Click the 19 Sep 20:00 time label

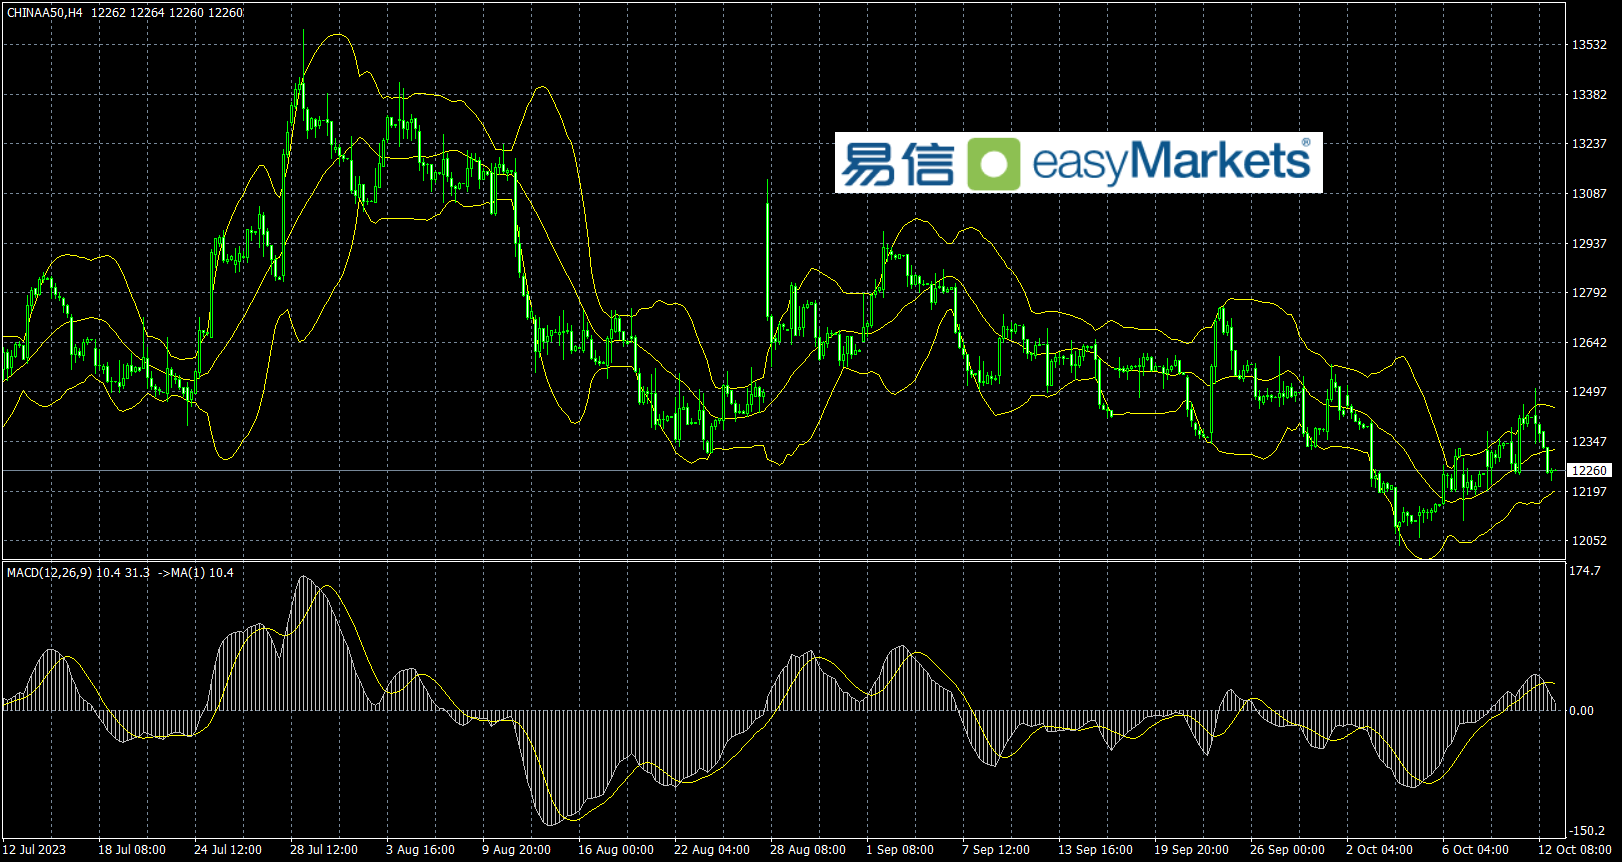(1192, 850)
